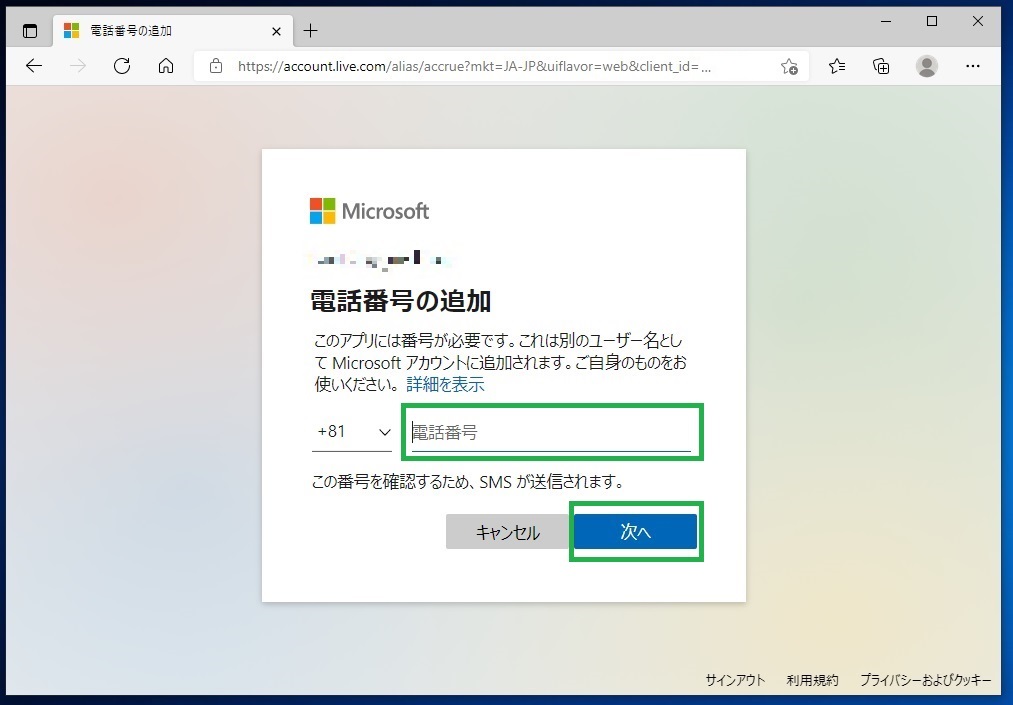Image resolution: width=1013 pixels, height=705 pixels.
Task: Open プライバシーおよびクッキー footer link
Action: point(925,680)
